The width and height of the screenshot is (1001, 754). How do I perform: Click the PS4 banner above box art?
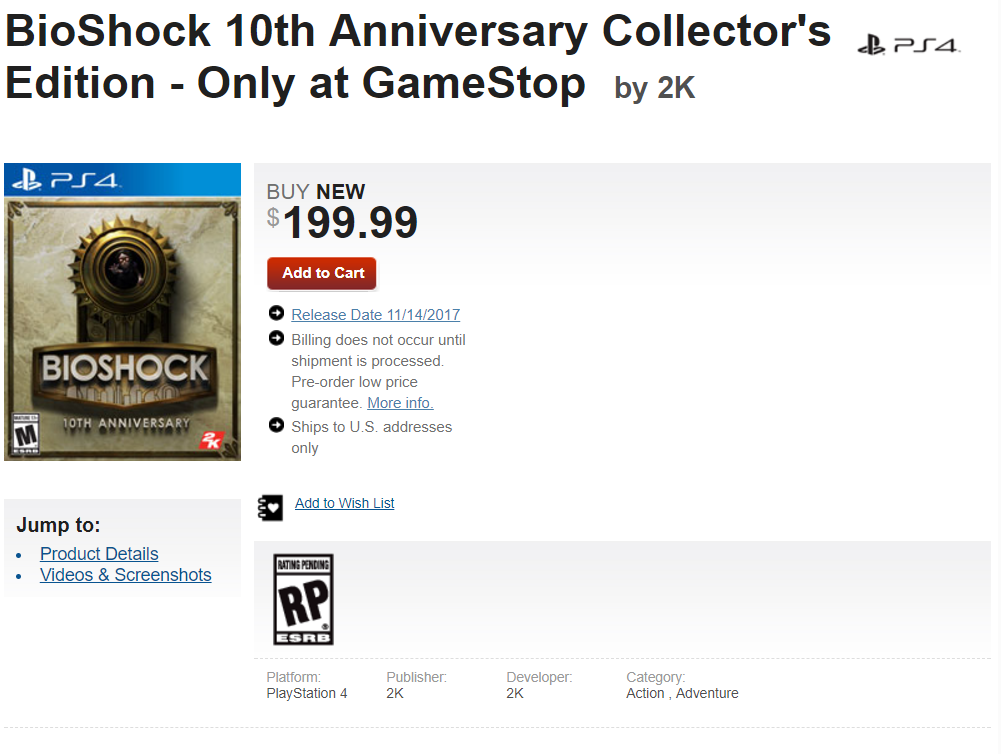point(122,180)
